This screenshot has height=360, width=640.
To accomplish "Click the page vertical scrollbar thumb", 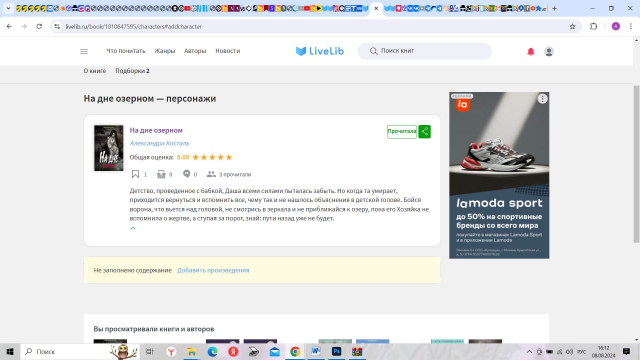I will [636, 164].
